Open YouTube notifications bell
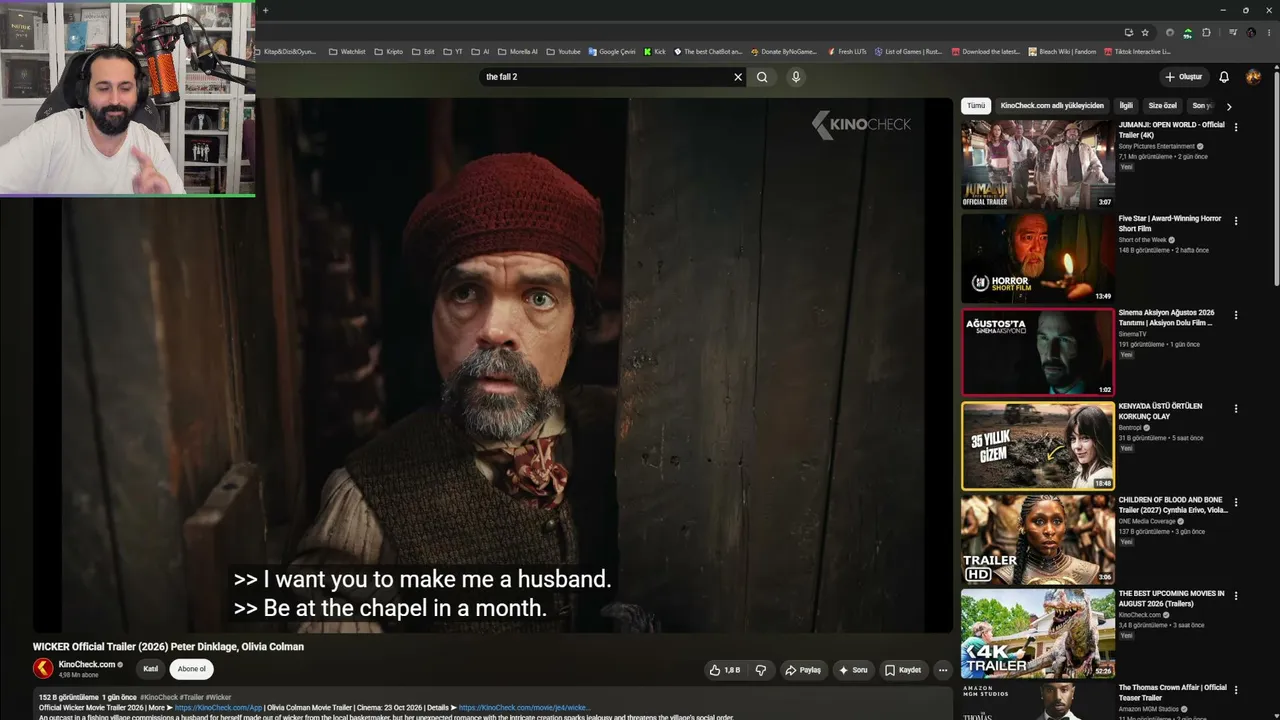Screen dimensions: 1280x720 tap(1224, 77)
